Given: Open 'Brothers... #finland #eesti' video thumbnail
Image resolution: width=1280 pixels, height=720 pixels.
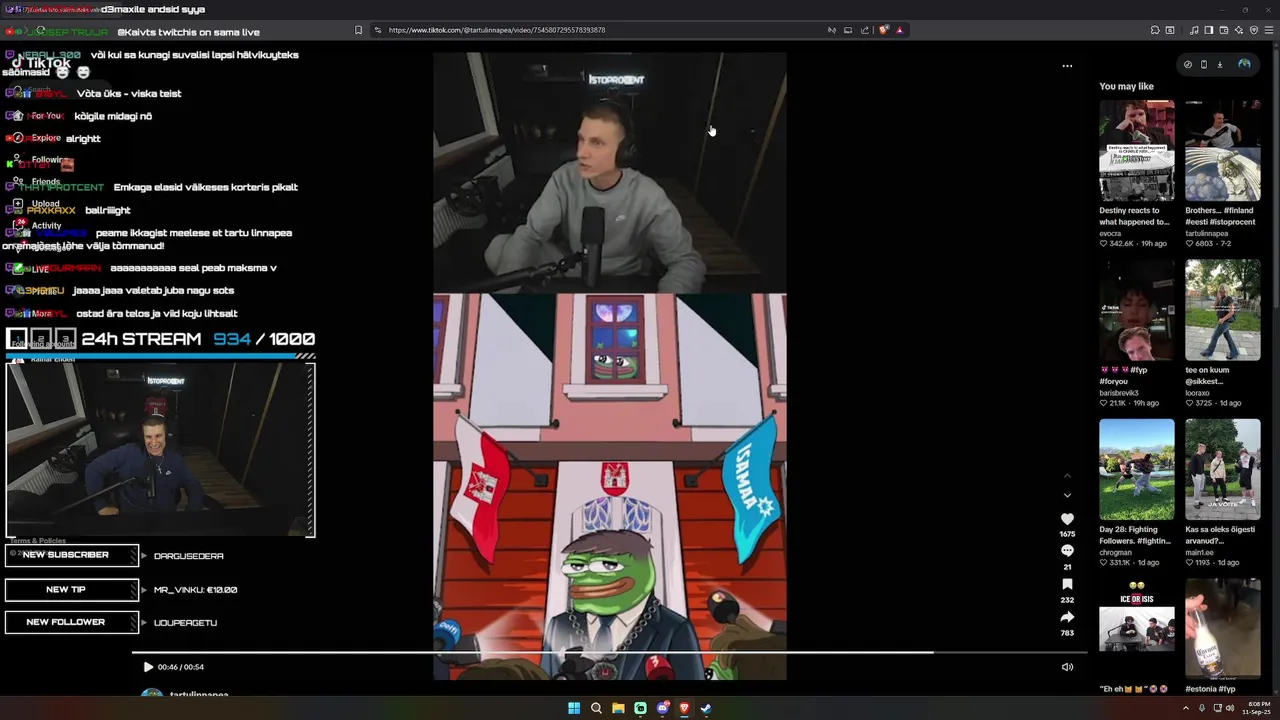Looking at the screenshot, I should 1223,150.
